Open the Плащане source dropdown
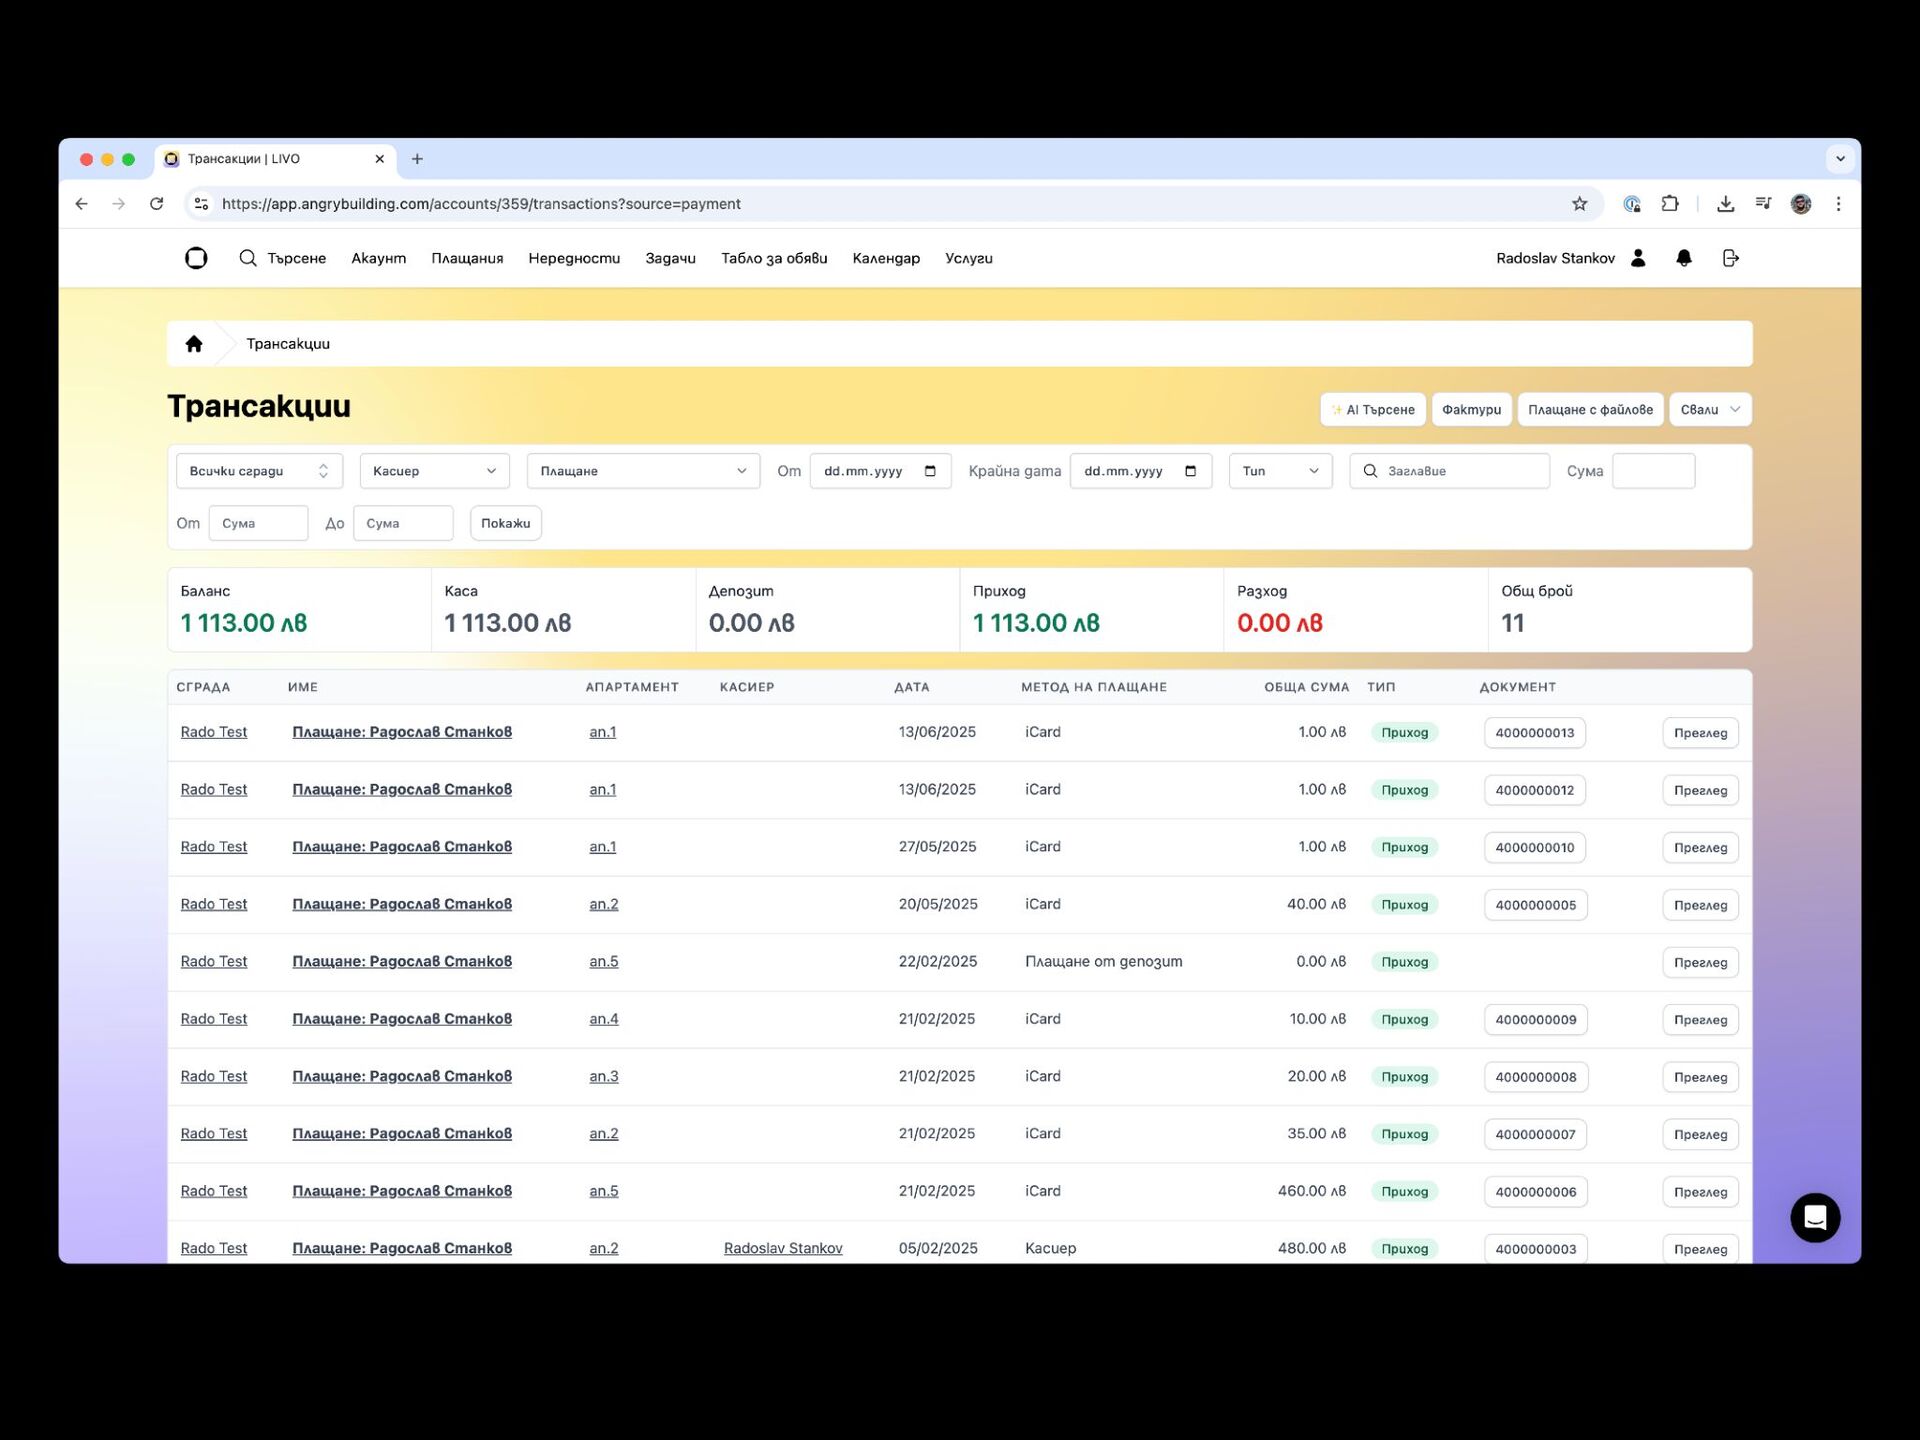The height and width of the screenshot is (1440, 1920). (x=643, y=471)
